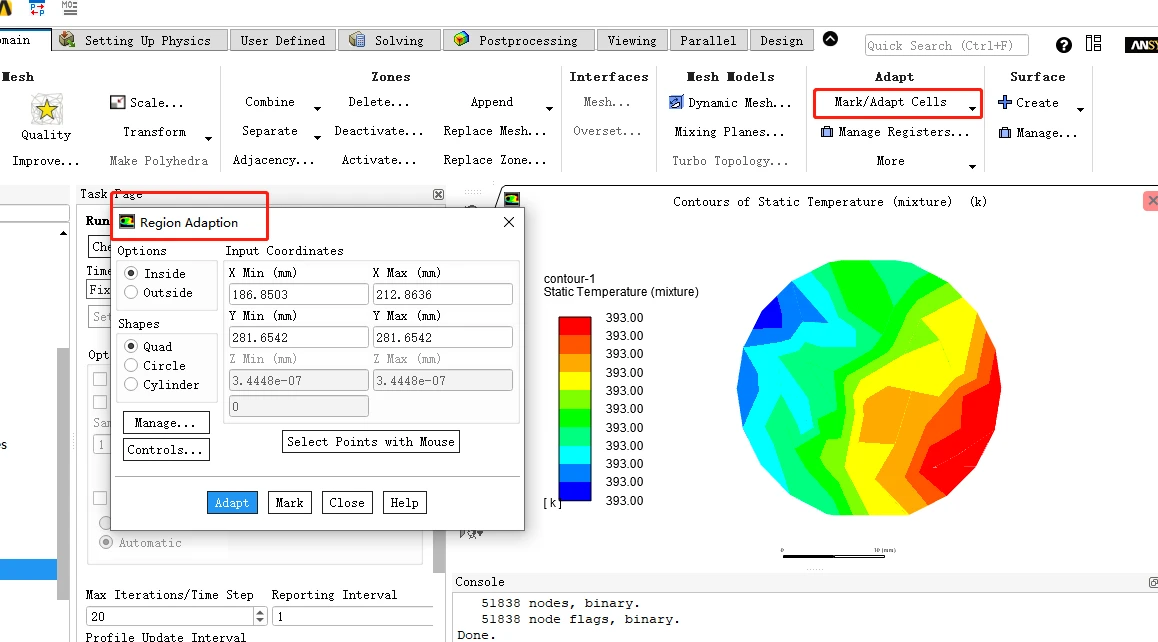The height and width of the screenshot is (642, 1158).
Task: Click the yellow segment of the temperature colorbar
Action: [x=575, y=381]
